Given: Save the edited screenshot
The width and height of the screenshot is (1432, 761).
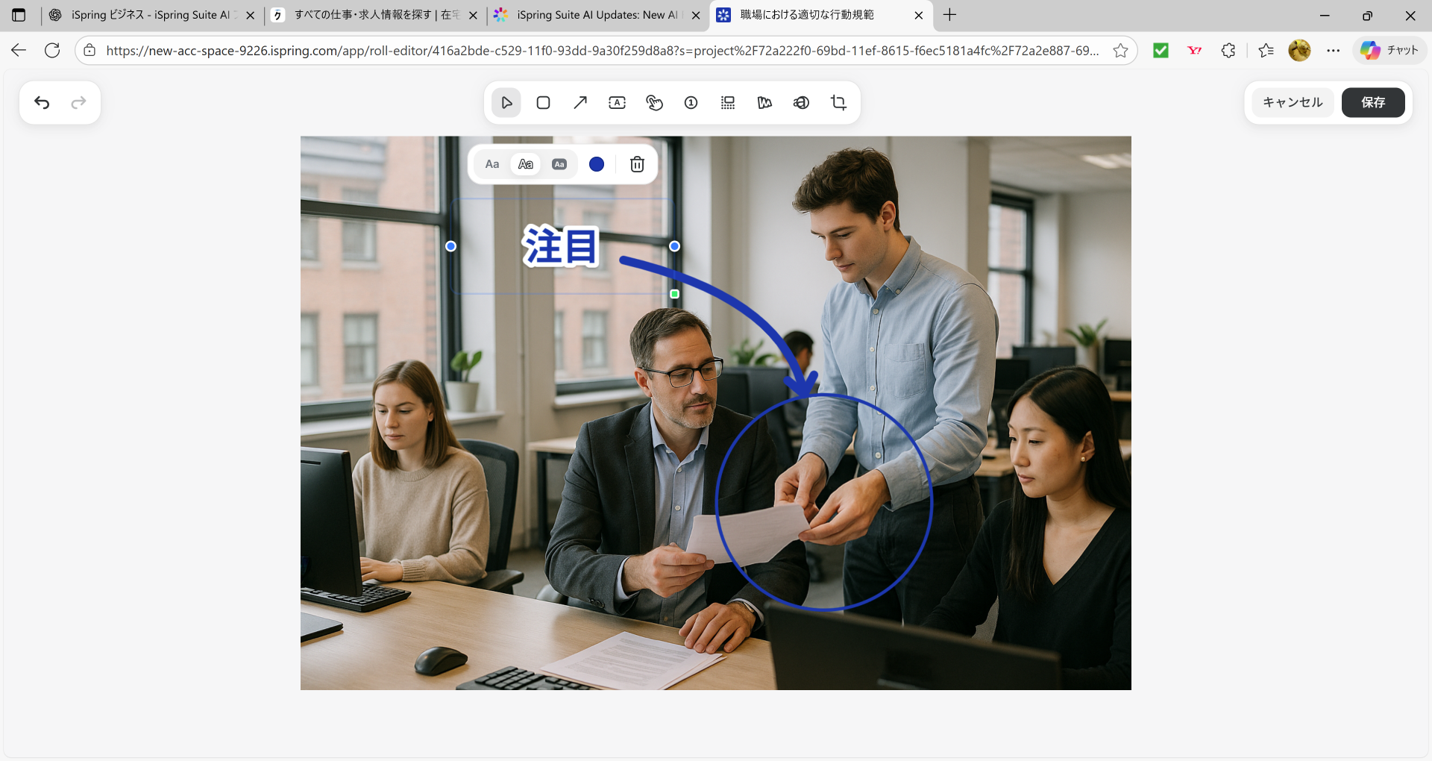Looking at the screenshot, I should point(1373,102).
